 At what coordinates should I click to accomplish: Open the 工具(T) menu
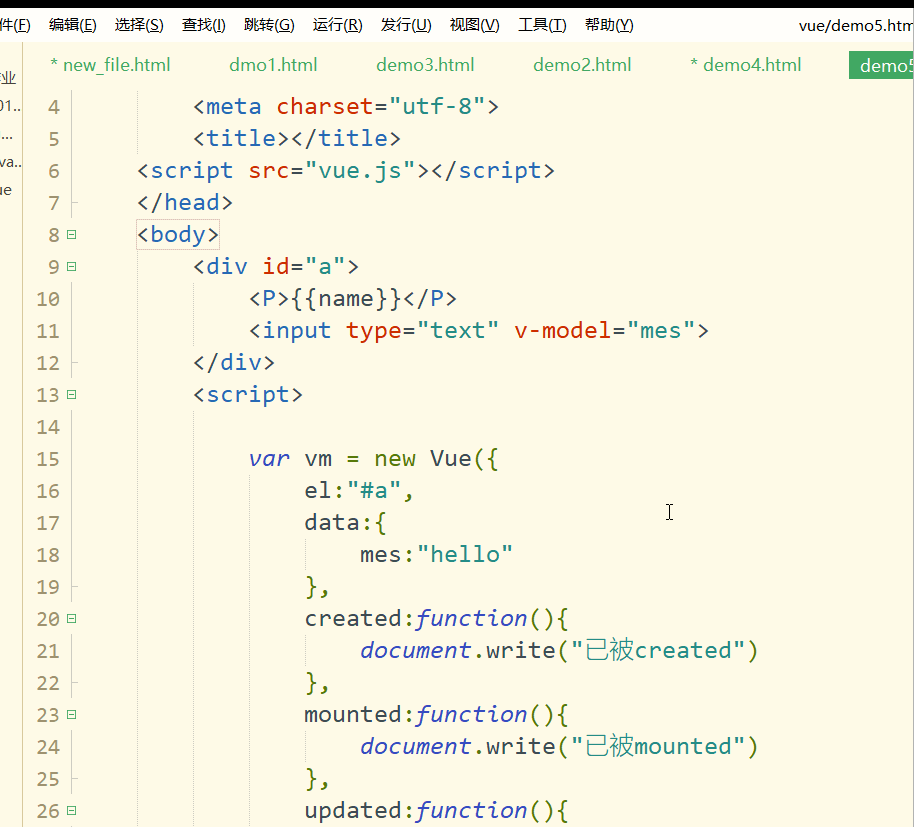point(542,25)
